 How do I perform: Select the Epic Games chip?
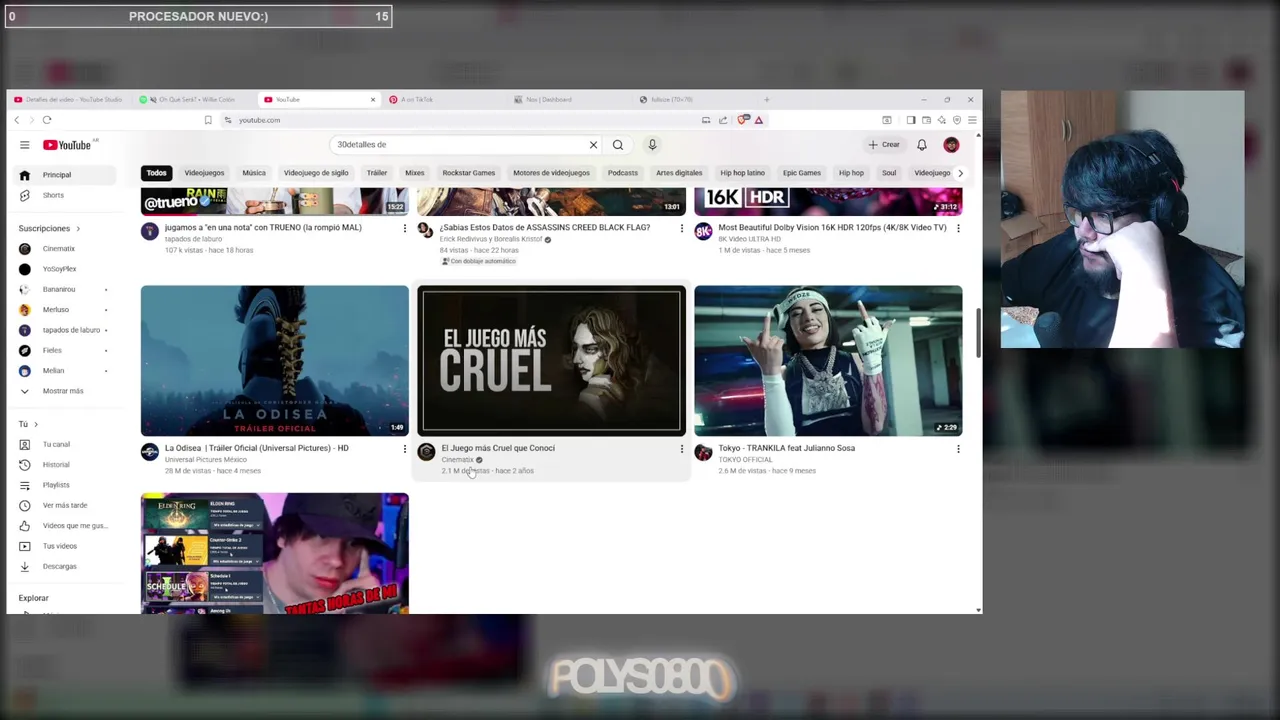tap(802, 173)
